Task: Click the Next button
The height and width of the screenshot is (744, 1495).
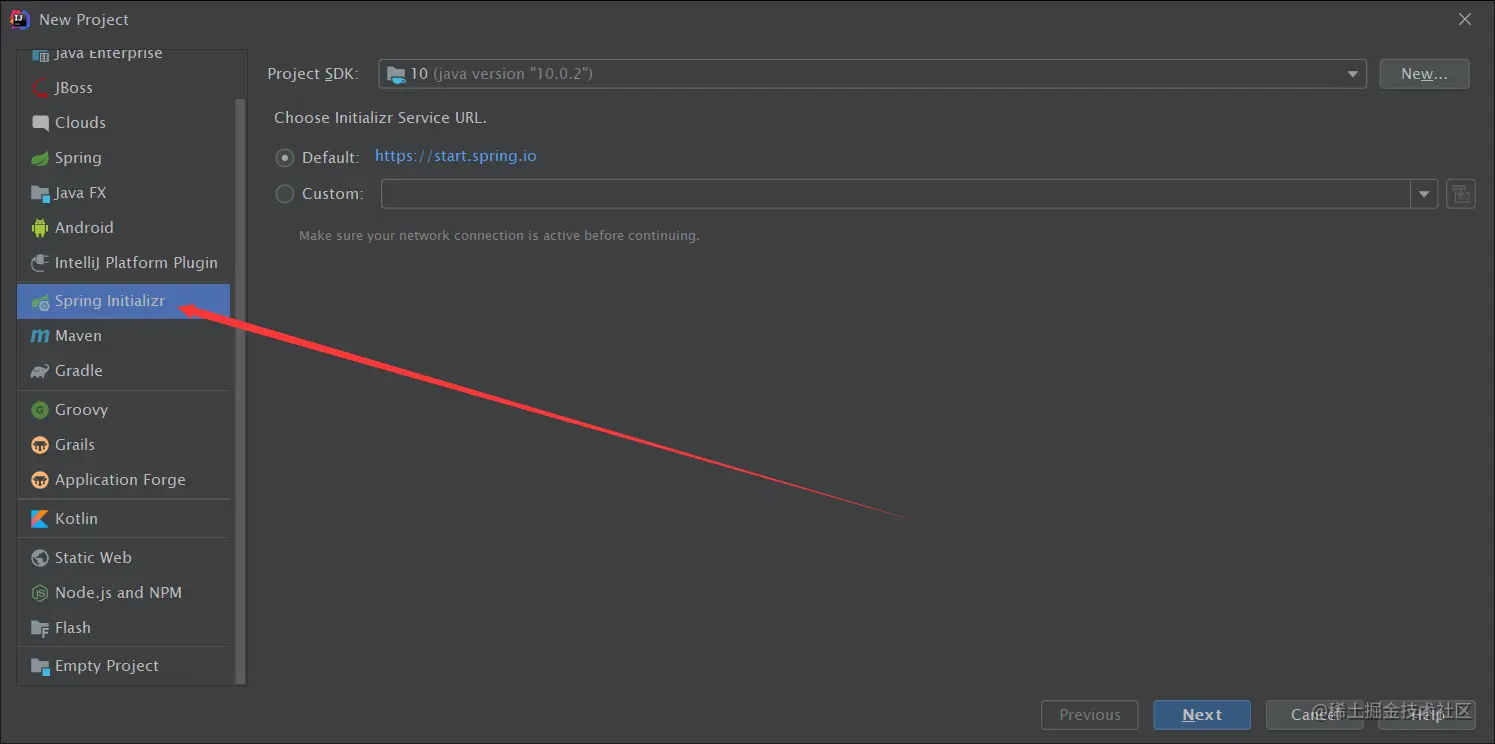Action: (1202, 715)
